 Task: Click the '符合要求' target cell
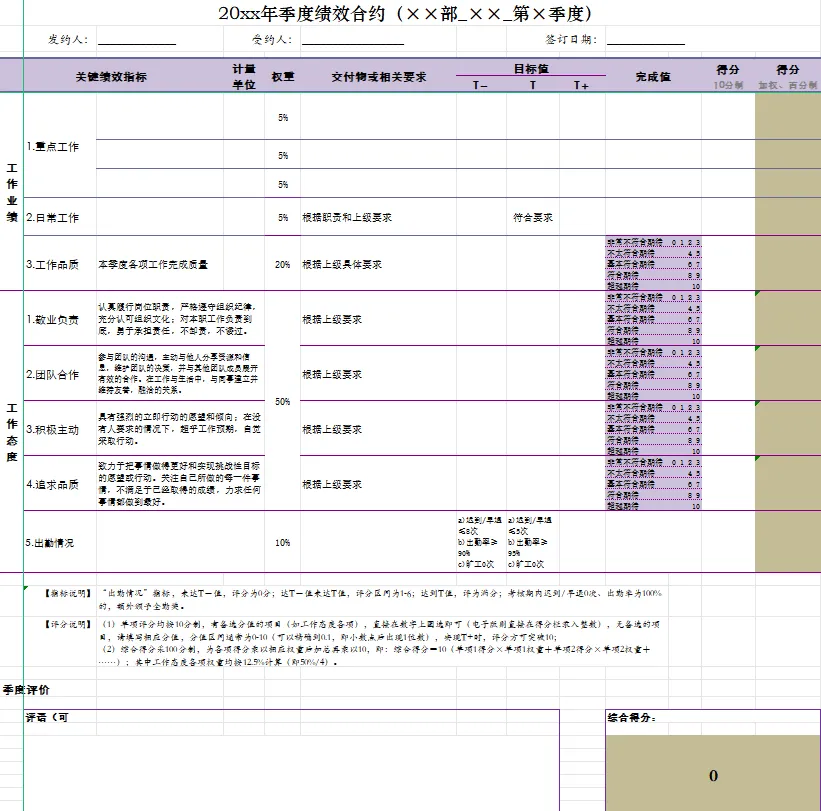tap(532, 217)
